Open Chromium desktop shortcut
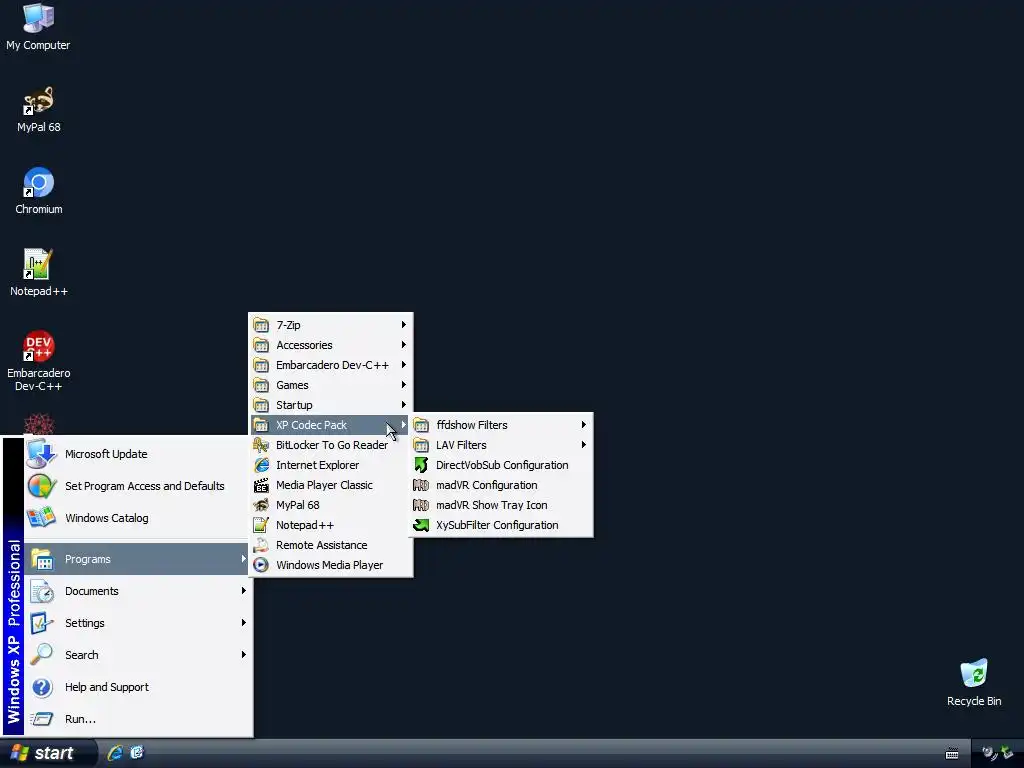 39,191
